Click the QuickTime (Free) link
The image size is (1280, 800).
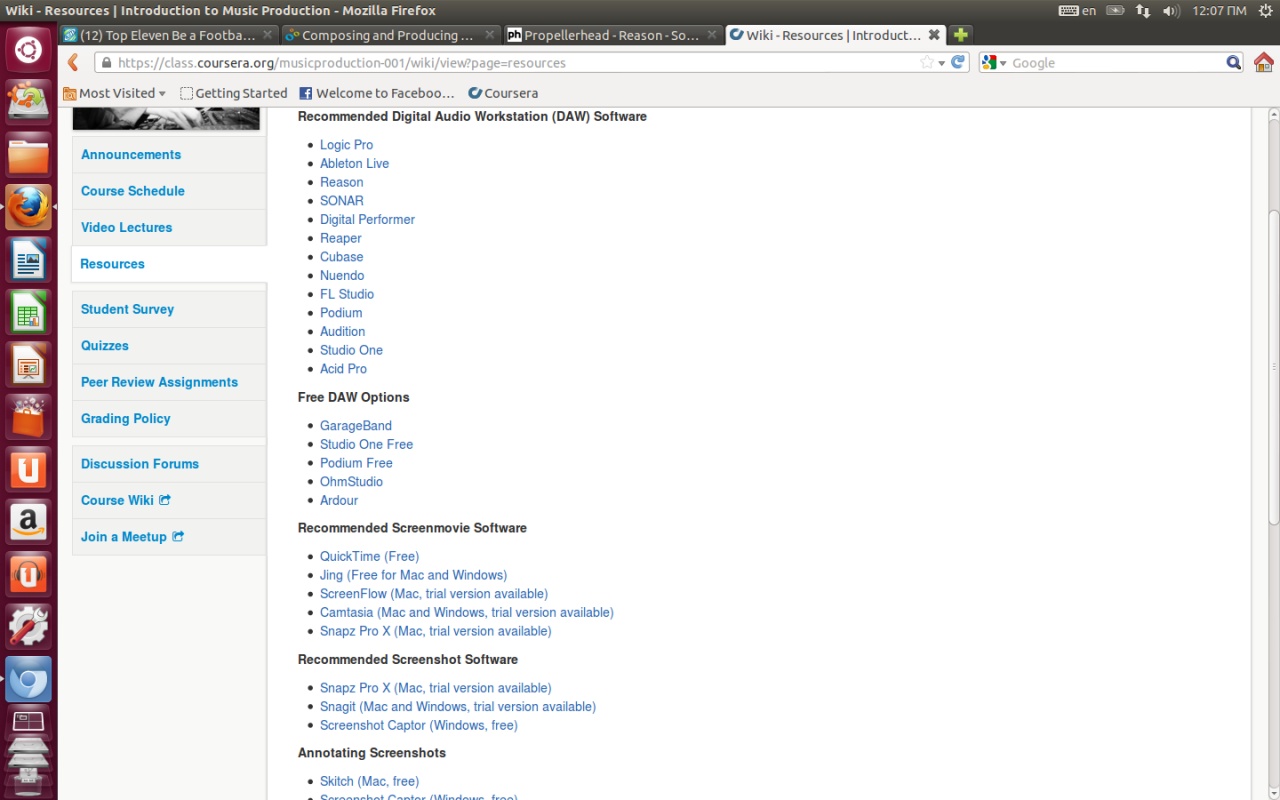tap(369, 557)
